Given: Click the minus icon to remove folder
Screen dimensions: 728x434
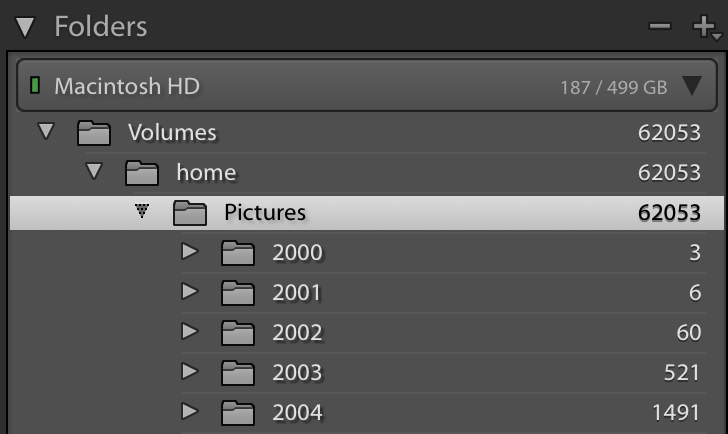Looking at the screenshot, I should point(660,27).
